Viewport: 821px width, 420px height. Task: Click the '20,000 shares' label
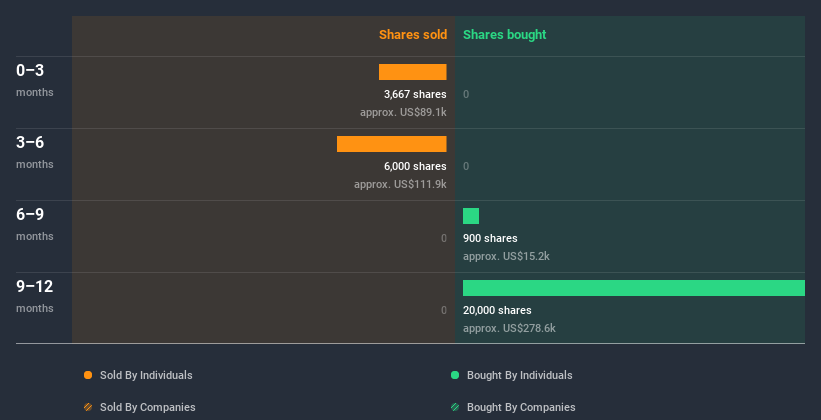(x=497, y=310)
